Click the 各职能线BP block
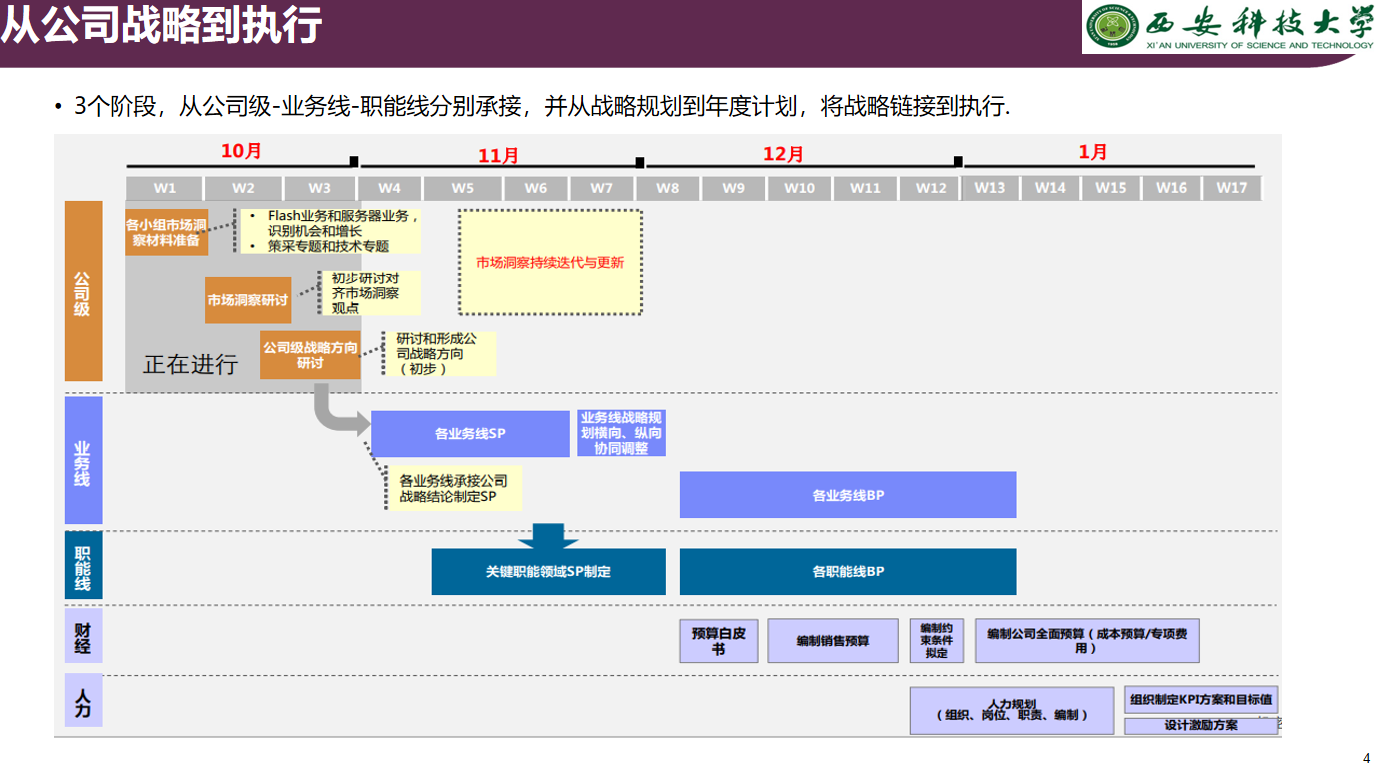 coord(848,572)
